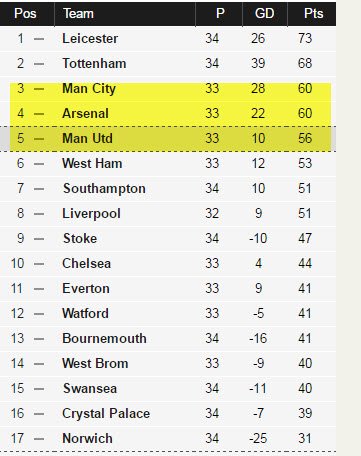Click Man Utd's 56 points value

305,138
